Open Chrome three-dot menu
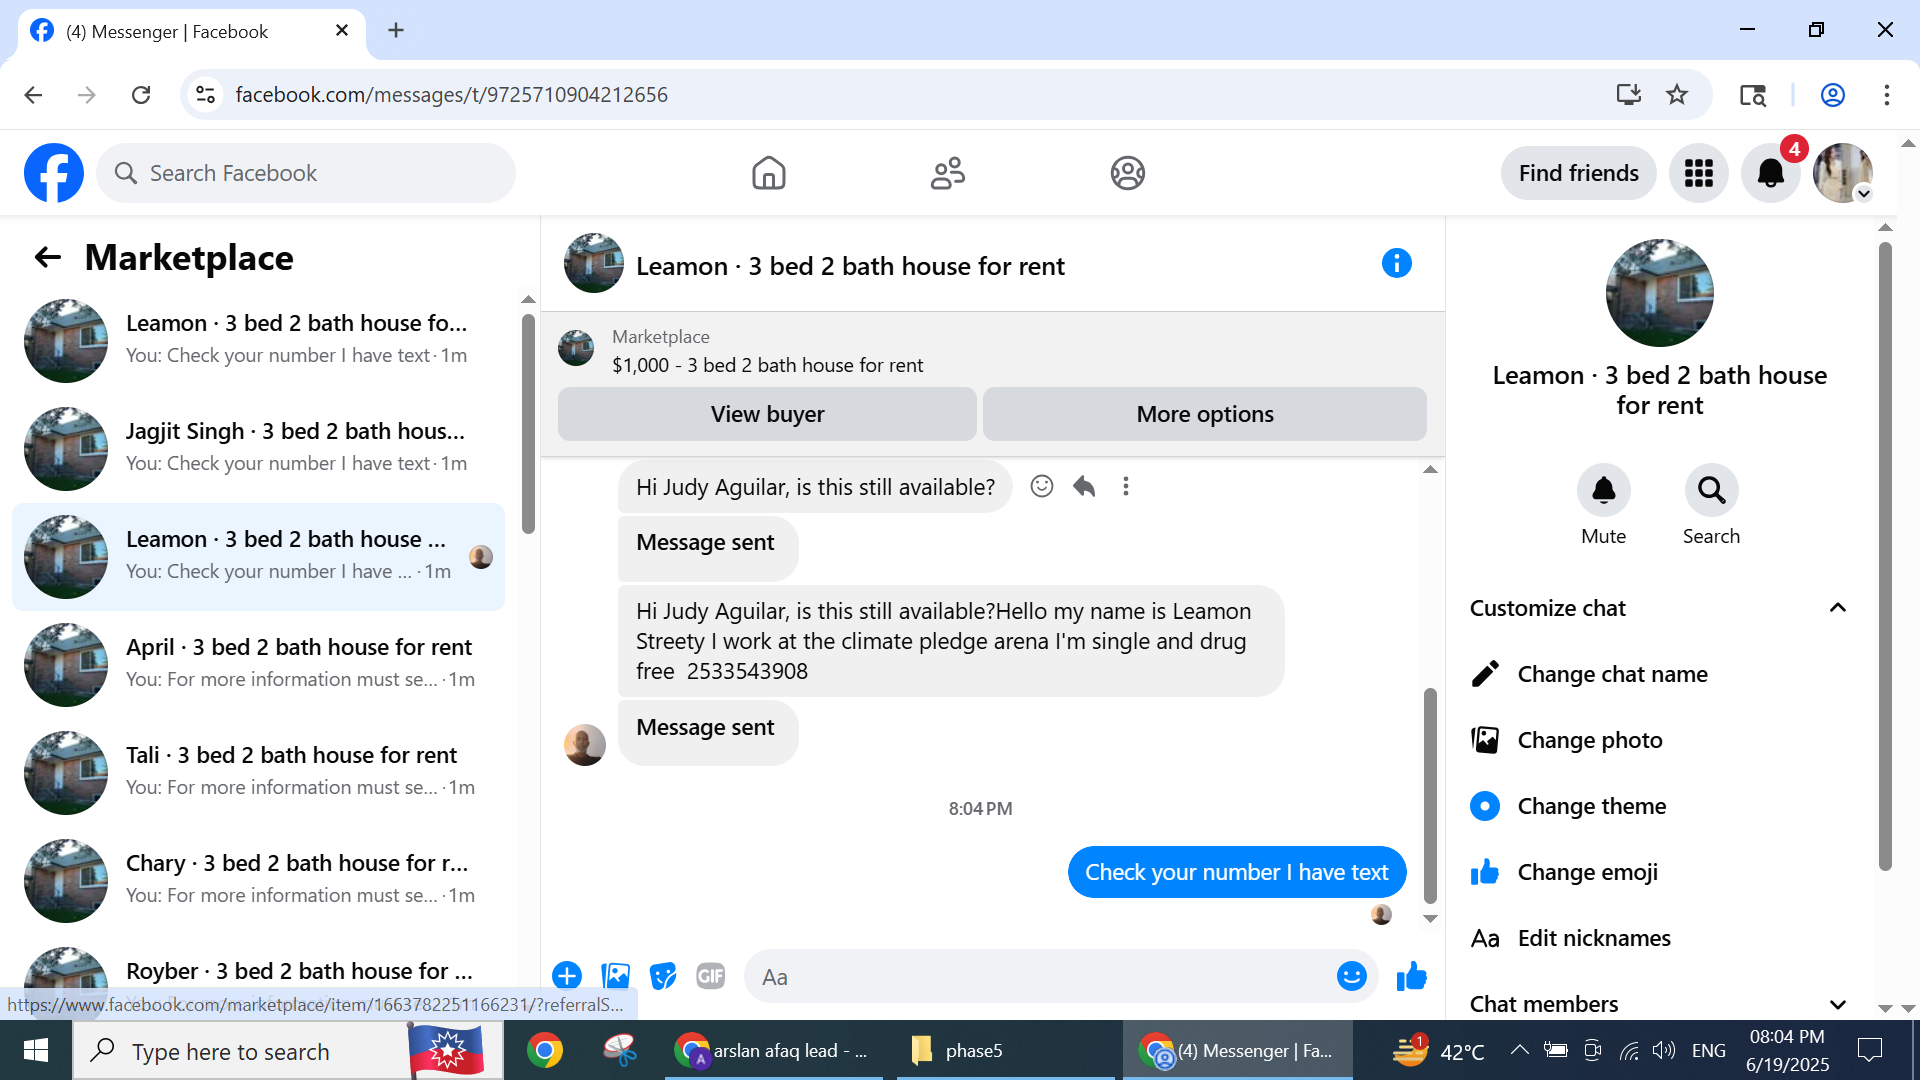 pos(1887,94)
